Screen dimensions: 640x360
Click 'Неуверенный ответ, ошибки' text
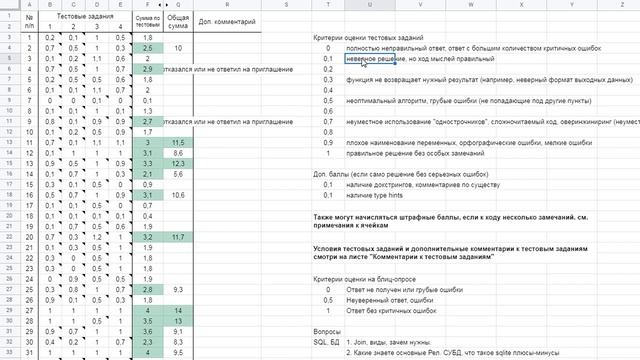tap(390, 300)
